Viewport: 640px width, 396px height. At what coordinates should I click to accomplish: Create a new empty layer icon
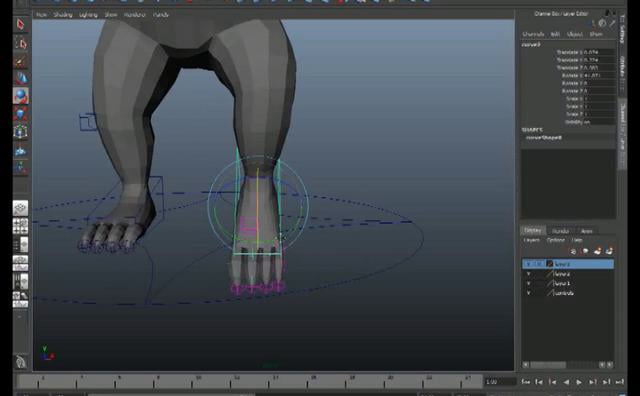click(598, 251)
